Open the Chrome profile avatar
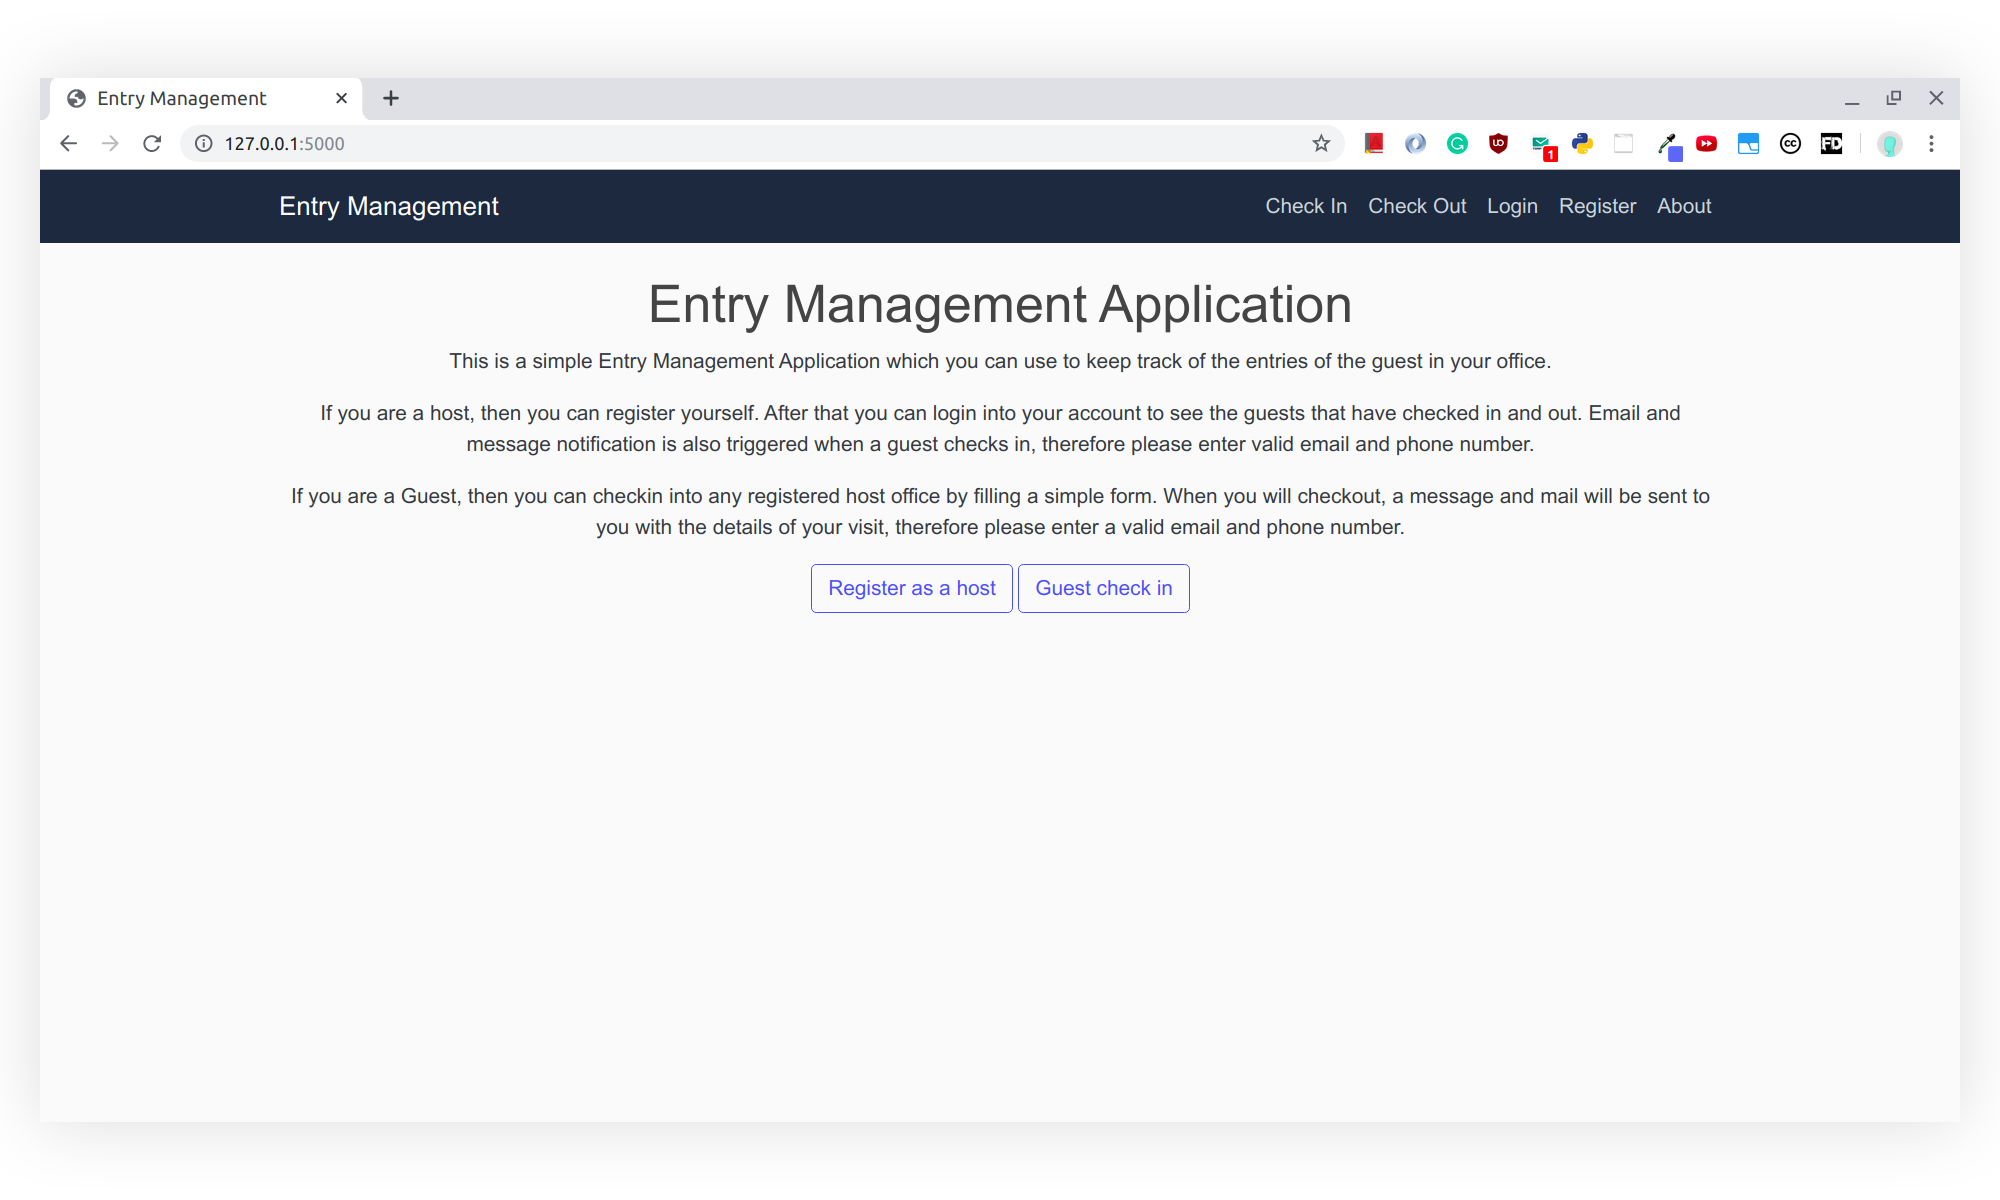This screenshot has height=1200, width=2000. click(1889, 143)
